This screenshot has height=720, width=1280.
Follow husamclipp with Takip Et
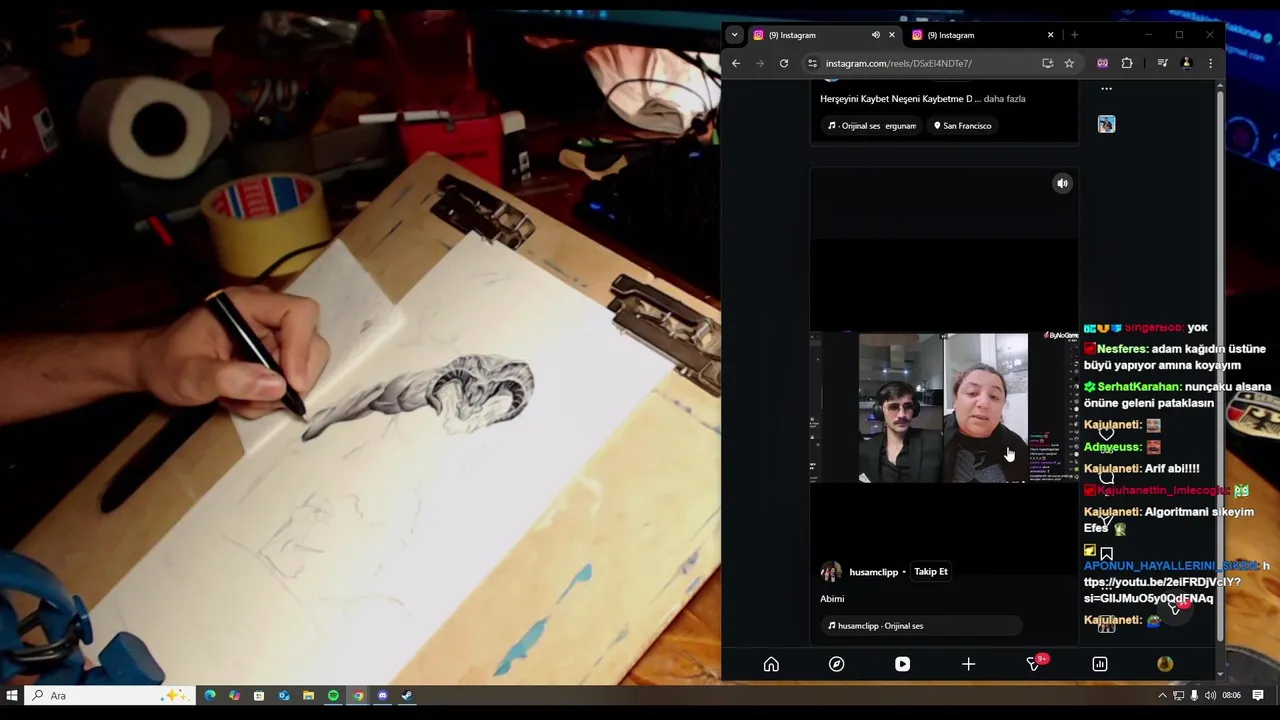point(931,572)
